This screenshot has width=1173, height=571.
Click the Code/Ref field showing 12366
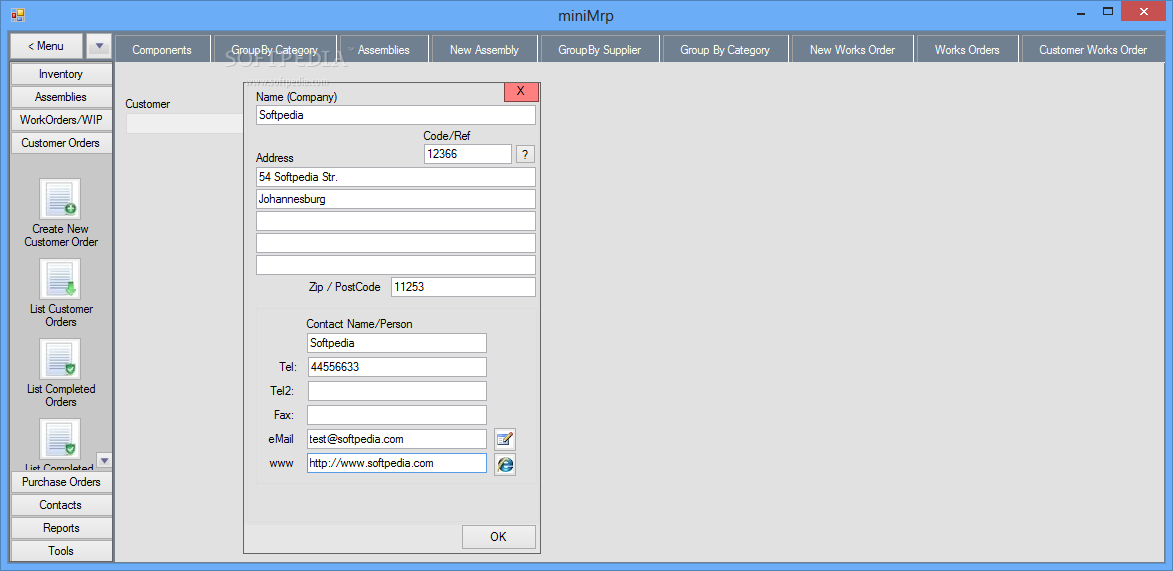tap(468, 154)
